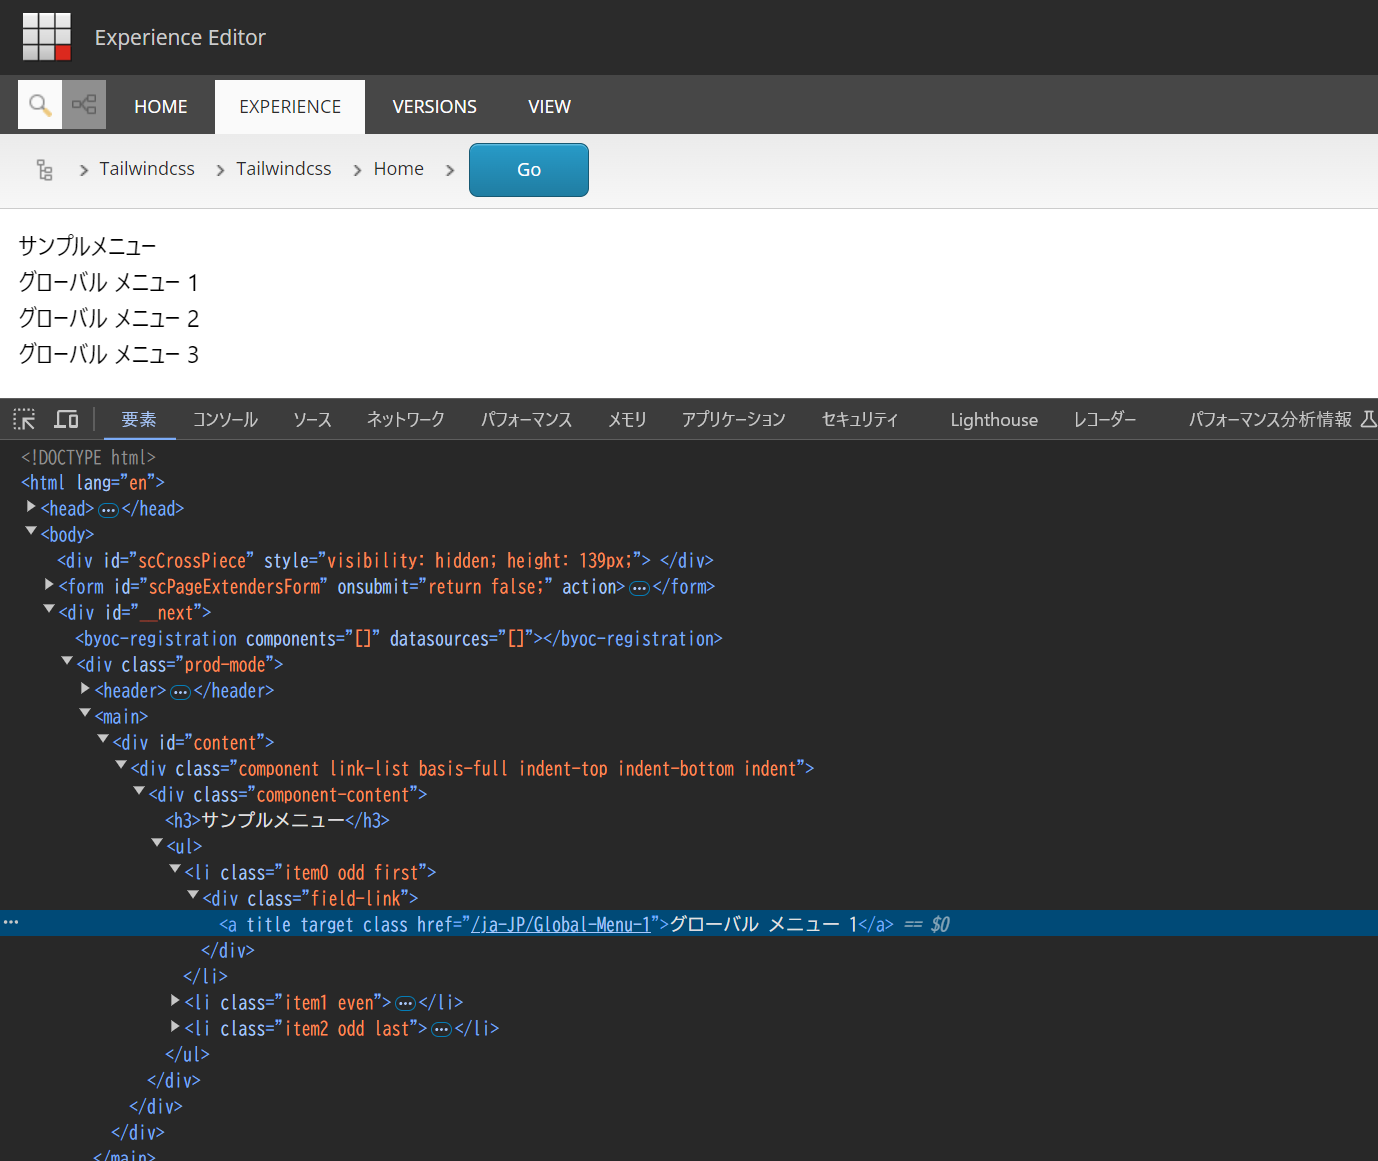Open the VIEW ribbon tab
Image resolution: width=1378 pixels, height=1161 pixels.
click(x=549, y=106)
